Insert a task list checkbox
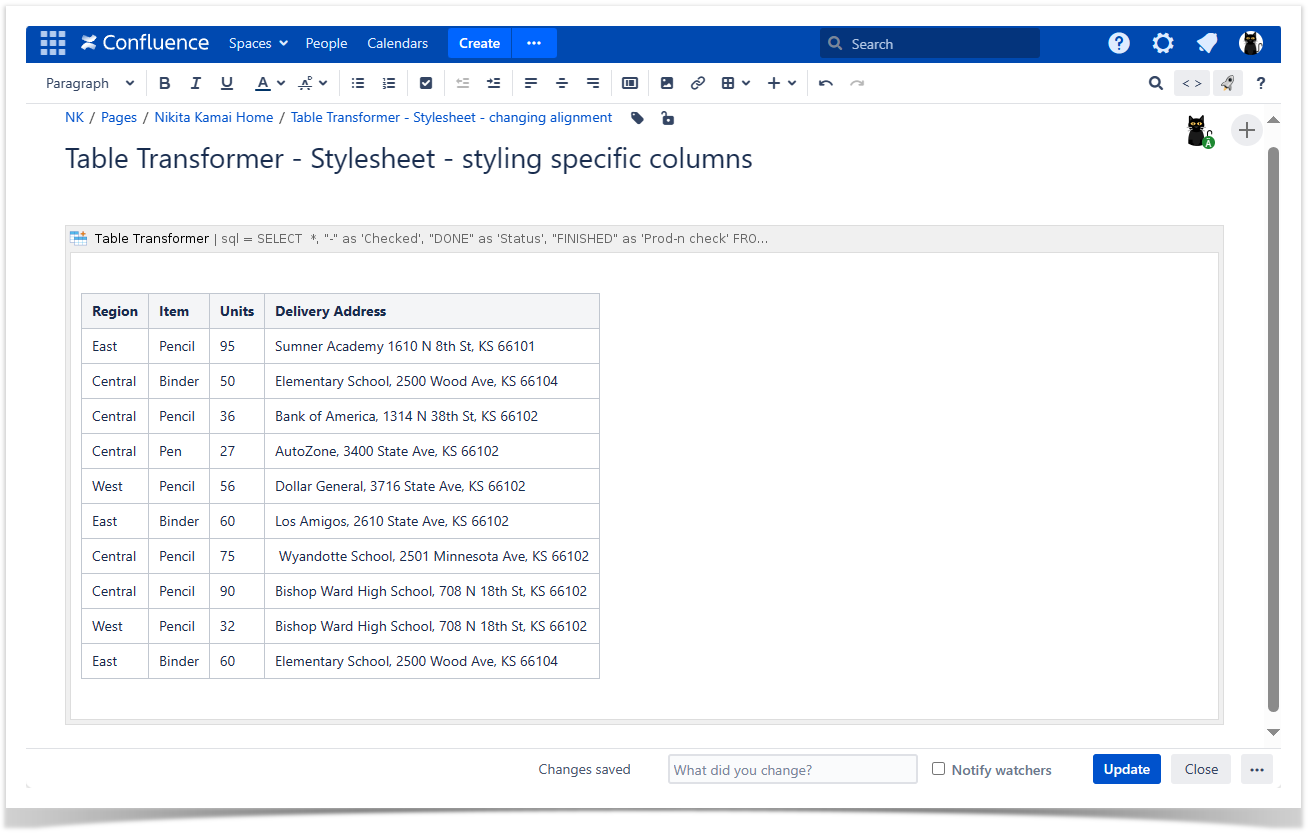Screen dimensions: 1315x837 [426, 83]
